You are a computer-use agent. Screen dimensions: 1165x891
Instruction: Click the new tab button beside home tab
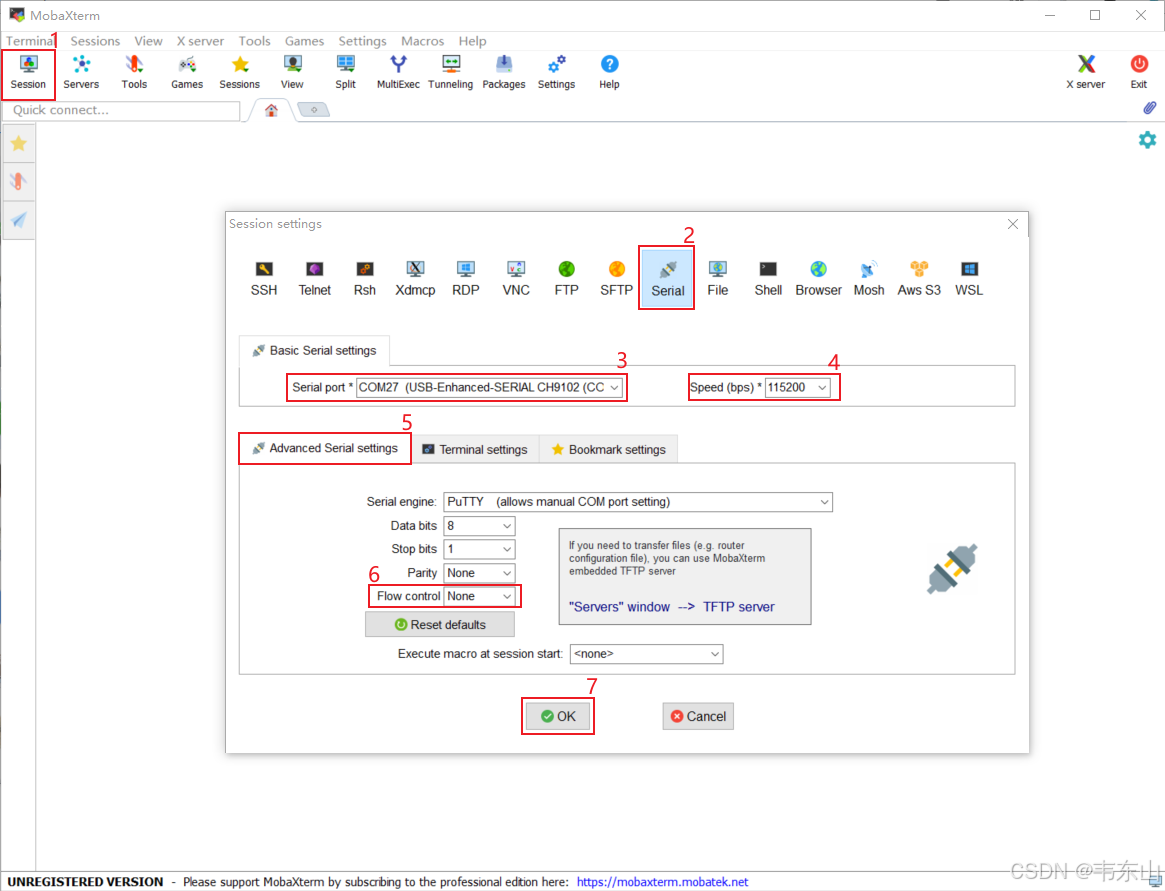[x=314, y=110]
